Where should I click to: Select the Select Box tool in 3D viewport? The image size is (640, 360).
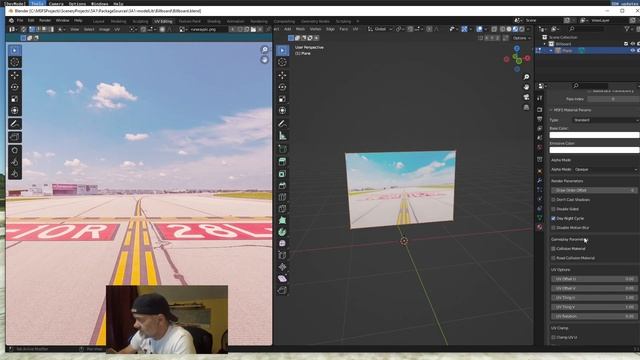pos(282,50)
